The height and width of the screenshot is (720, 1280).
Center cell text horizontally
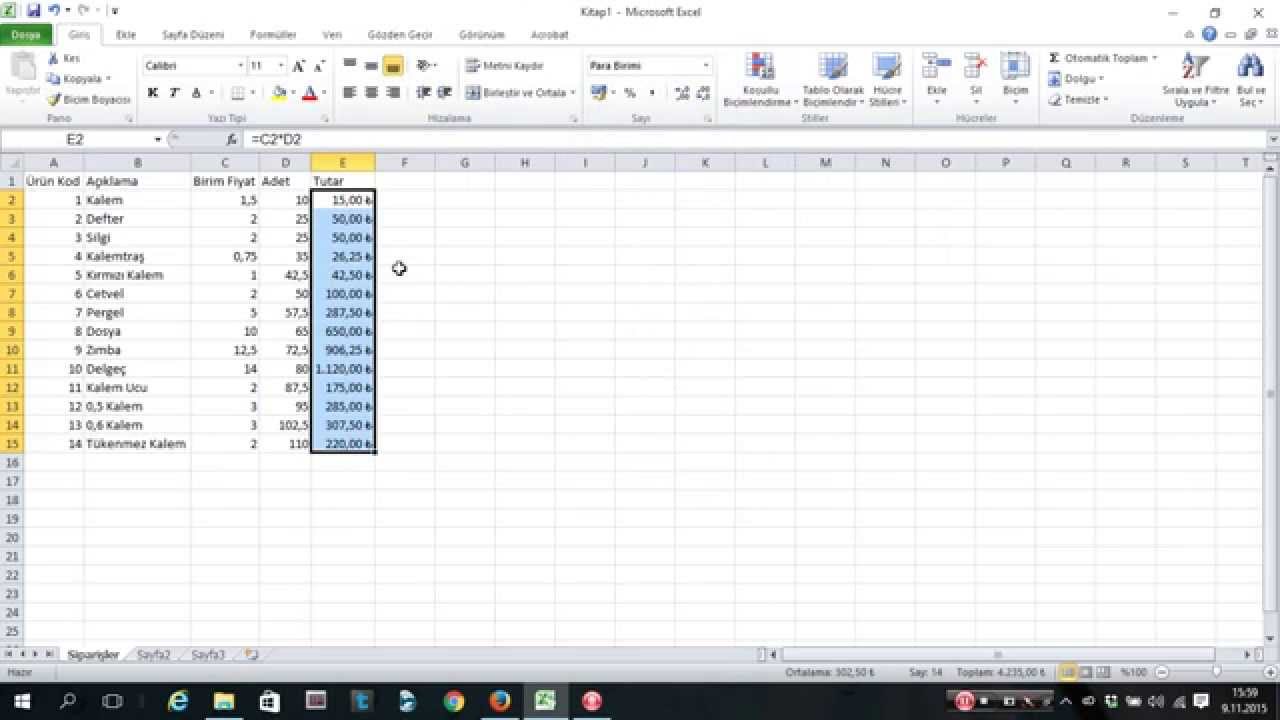click(371, 92)
